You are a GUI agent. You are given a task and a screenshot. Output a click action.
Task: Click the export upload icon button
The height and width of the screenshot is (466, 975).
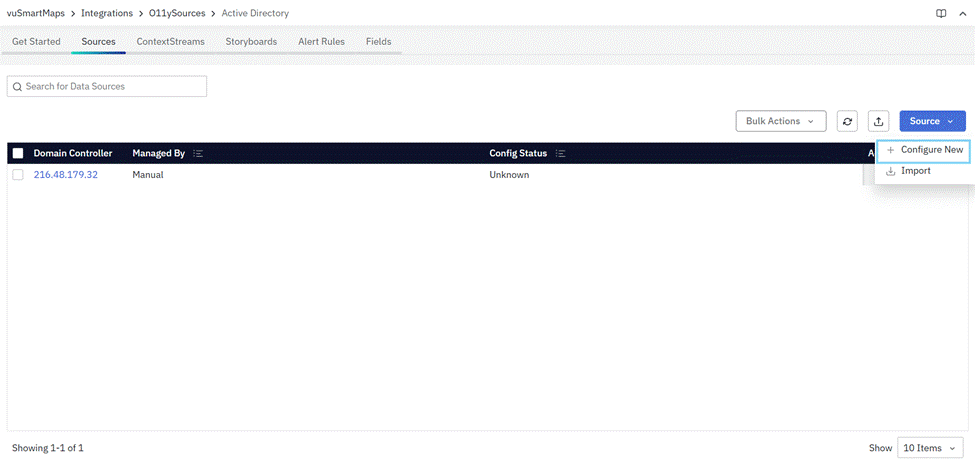pos(878,121)
